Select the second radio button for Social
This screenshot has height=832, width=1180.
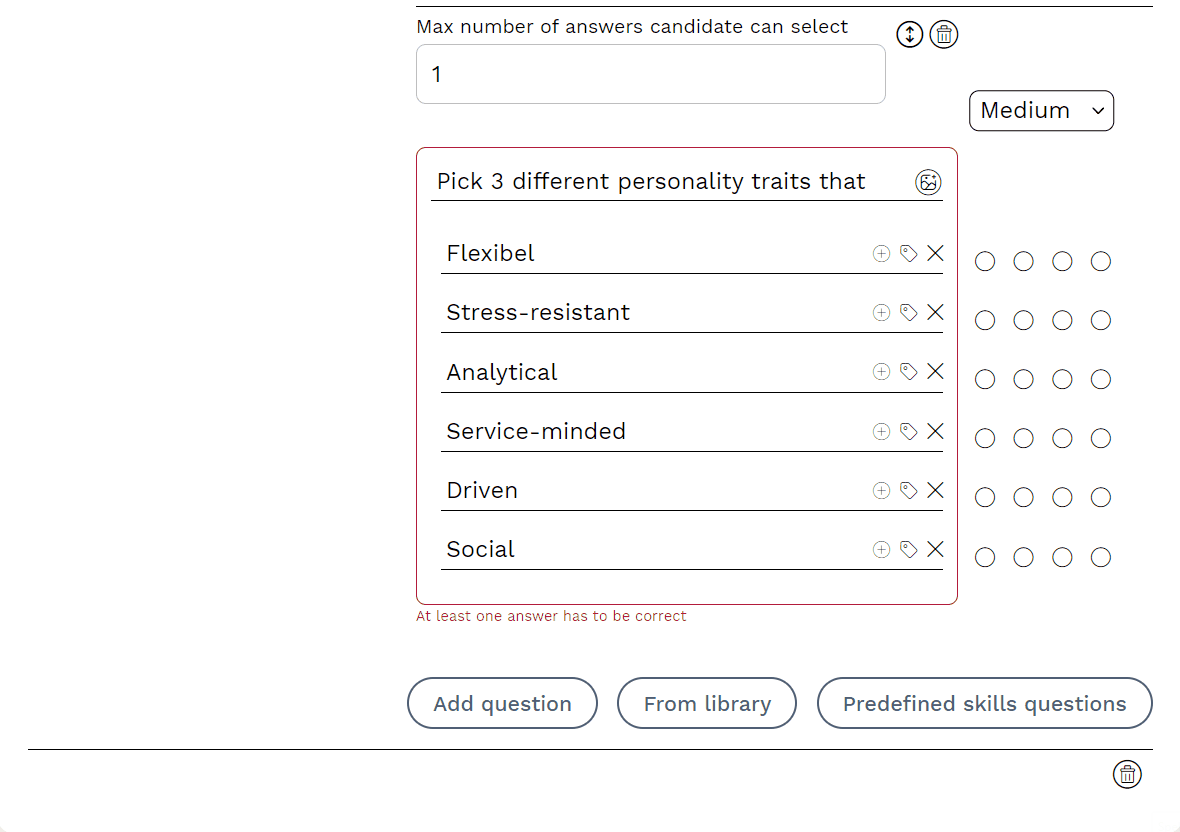pos(1023,557)
